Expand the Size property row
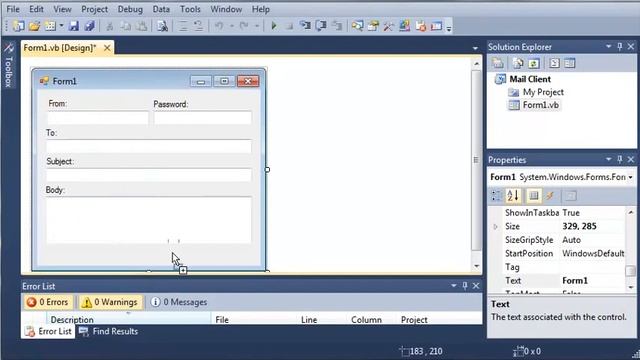The height and width of the screenshot is (360, 640). point(496,227)
